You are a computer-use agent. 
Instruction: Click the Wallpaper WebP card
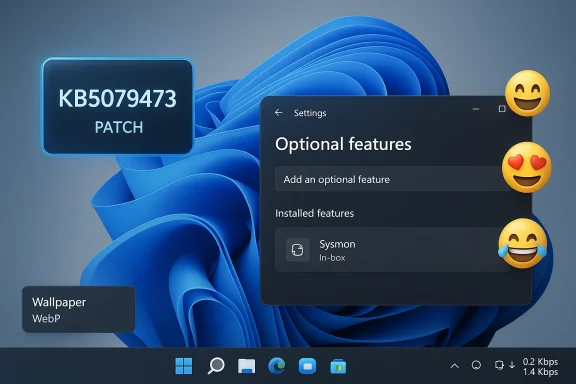(x=79, y=309)
